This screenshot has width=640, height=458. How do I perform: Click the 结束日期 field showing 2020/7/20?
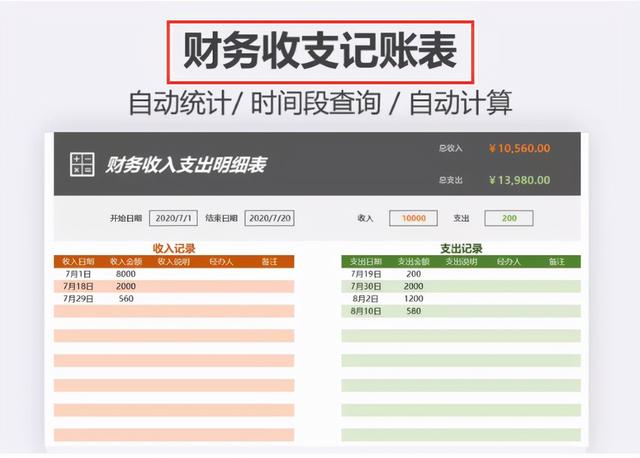tap(269, 218)
